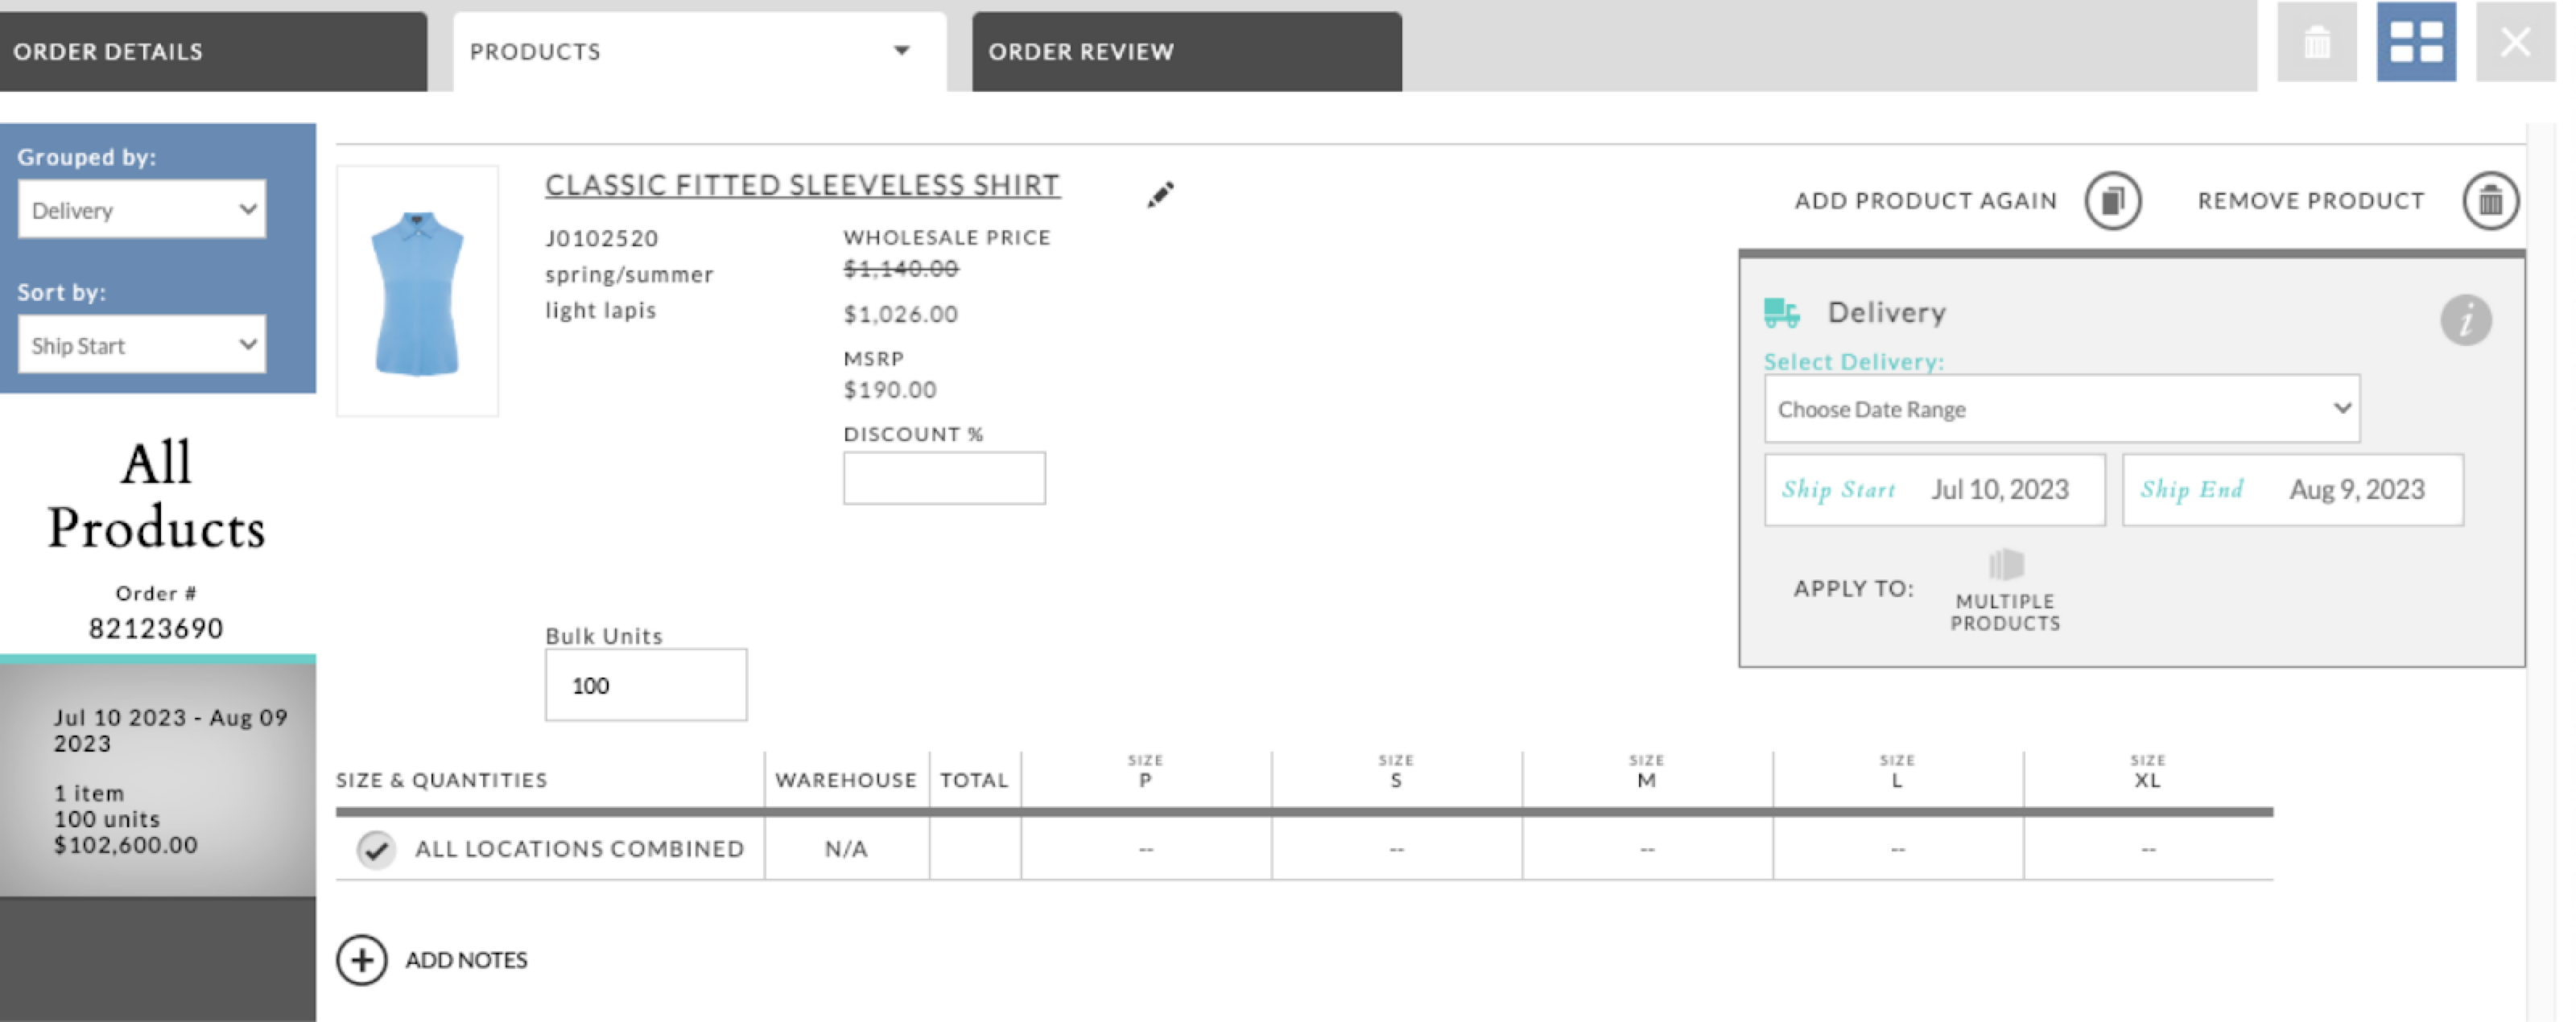The width and height of the screenshot is (2576, 1022).
Task: Go to Order Review tab
Action: coord(1186,51)
